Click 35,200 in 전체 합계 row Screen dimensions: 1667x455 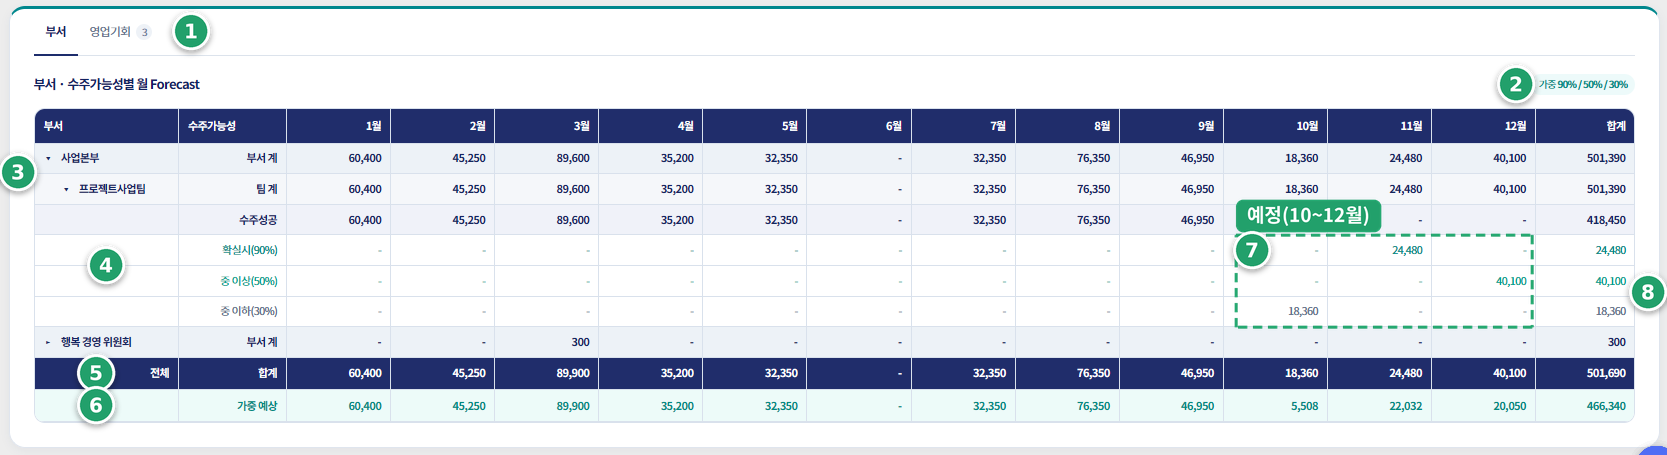(677, 373)
